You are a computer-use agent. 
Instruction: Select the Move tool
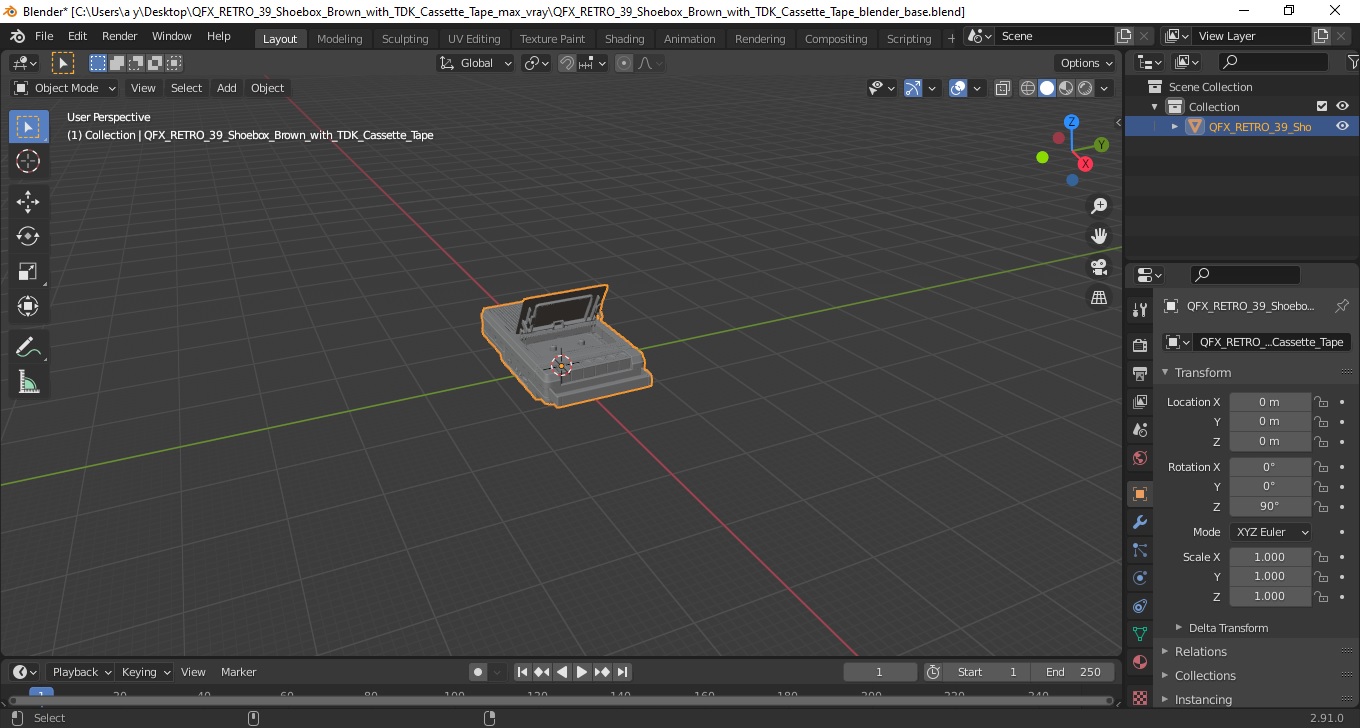click(x=28, y=202)
